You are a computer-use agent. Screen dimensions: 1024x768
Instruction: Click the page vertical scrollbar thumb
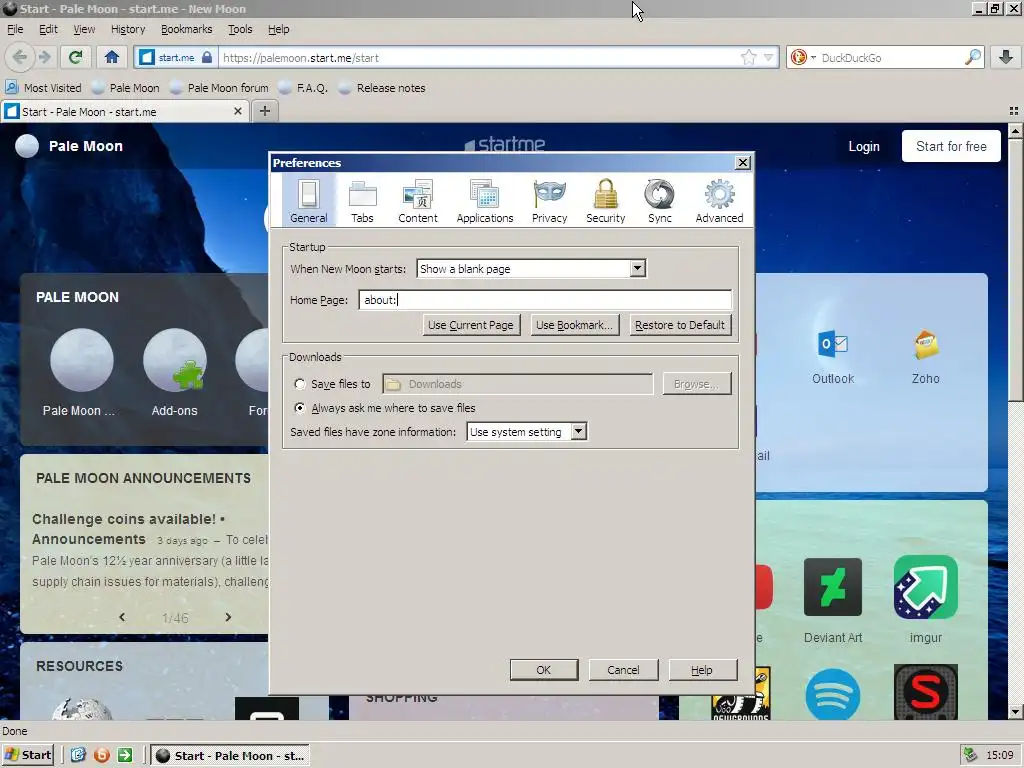(x=1016, y=269)
